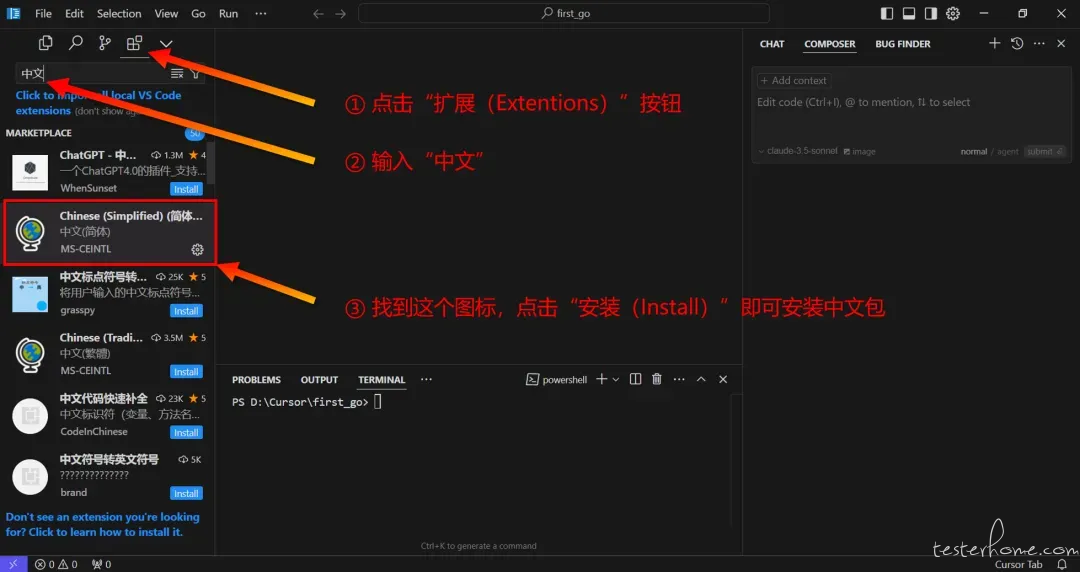Toggle primary side bar layout icon

click(887, 13)
